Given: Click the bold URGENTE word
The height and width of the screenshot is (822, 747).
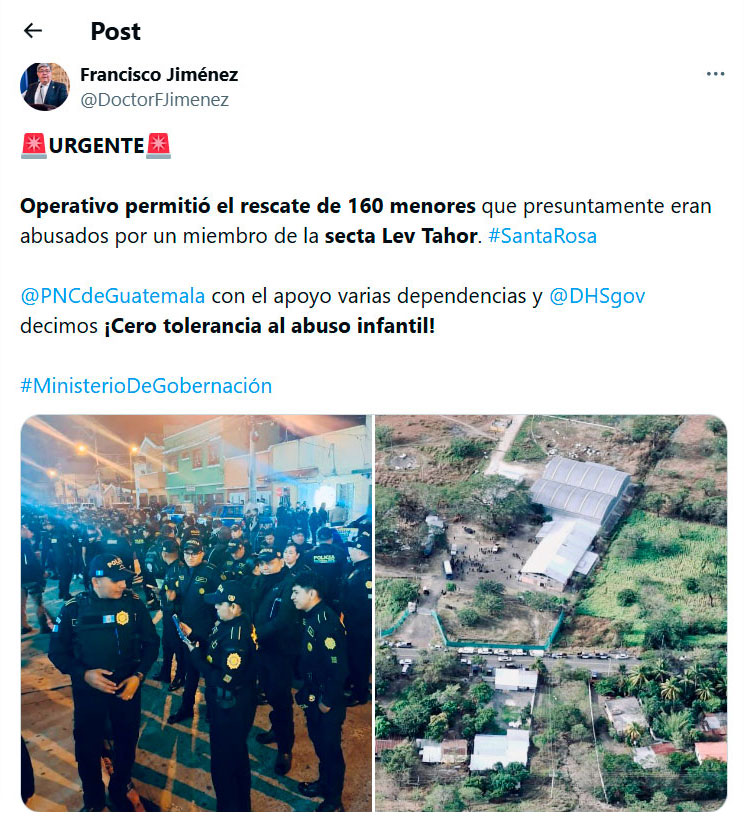Looking at the screenshot, I should pos(96,146).
